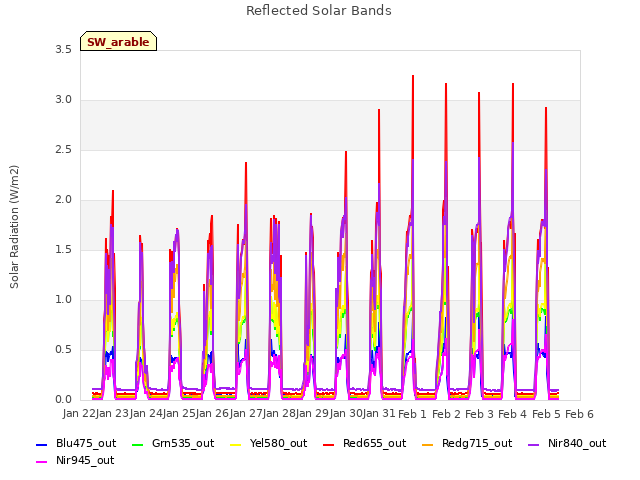640x480 pixels.
Task: Click the SW_arable annotation label
Action: 118,42
